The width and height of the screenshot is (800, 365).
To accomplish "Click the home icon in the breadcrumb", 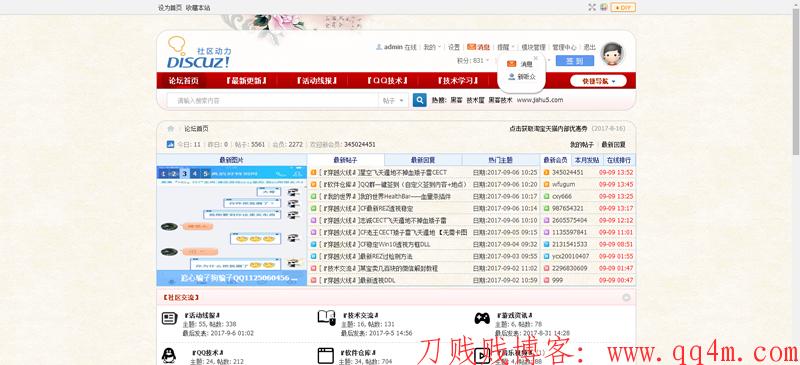I will [171, 129].
